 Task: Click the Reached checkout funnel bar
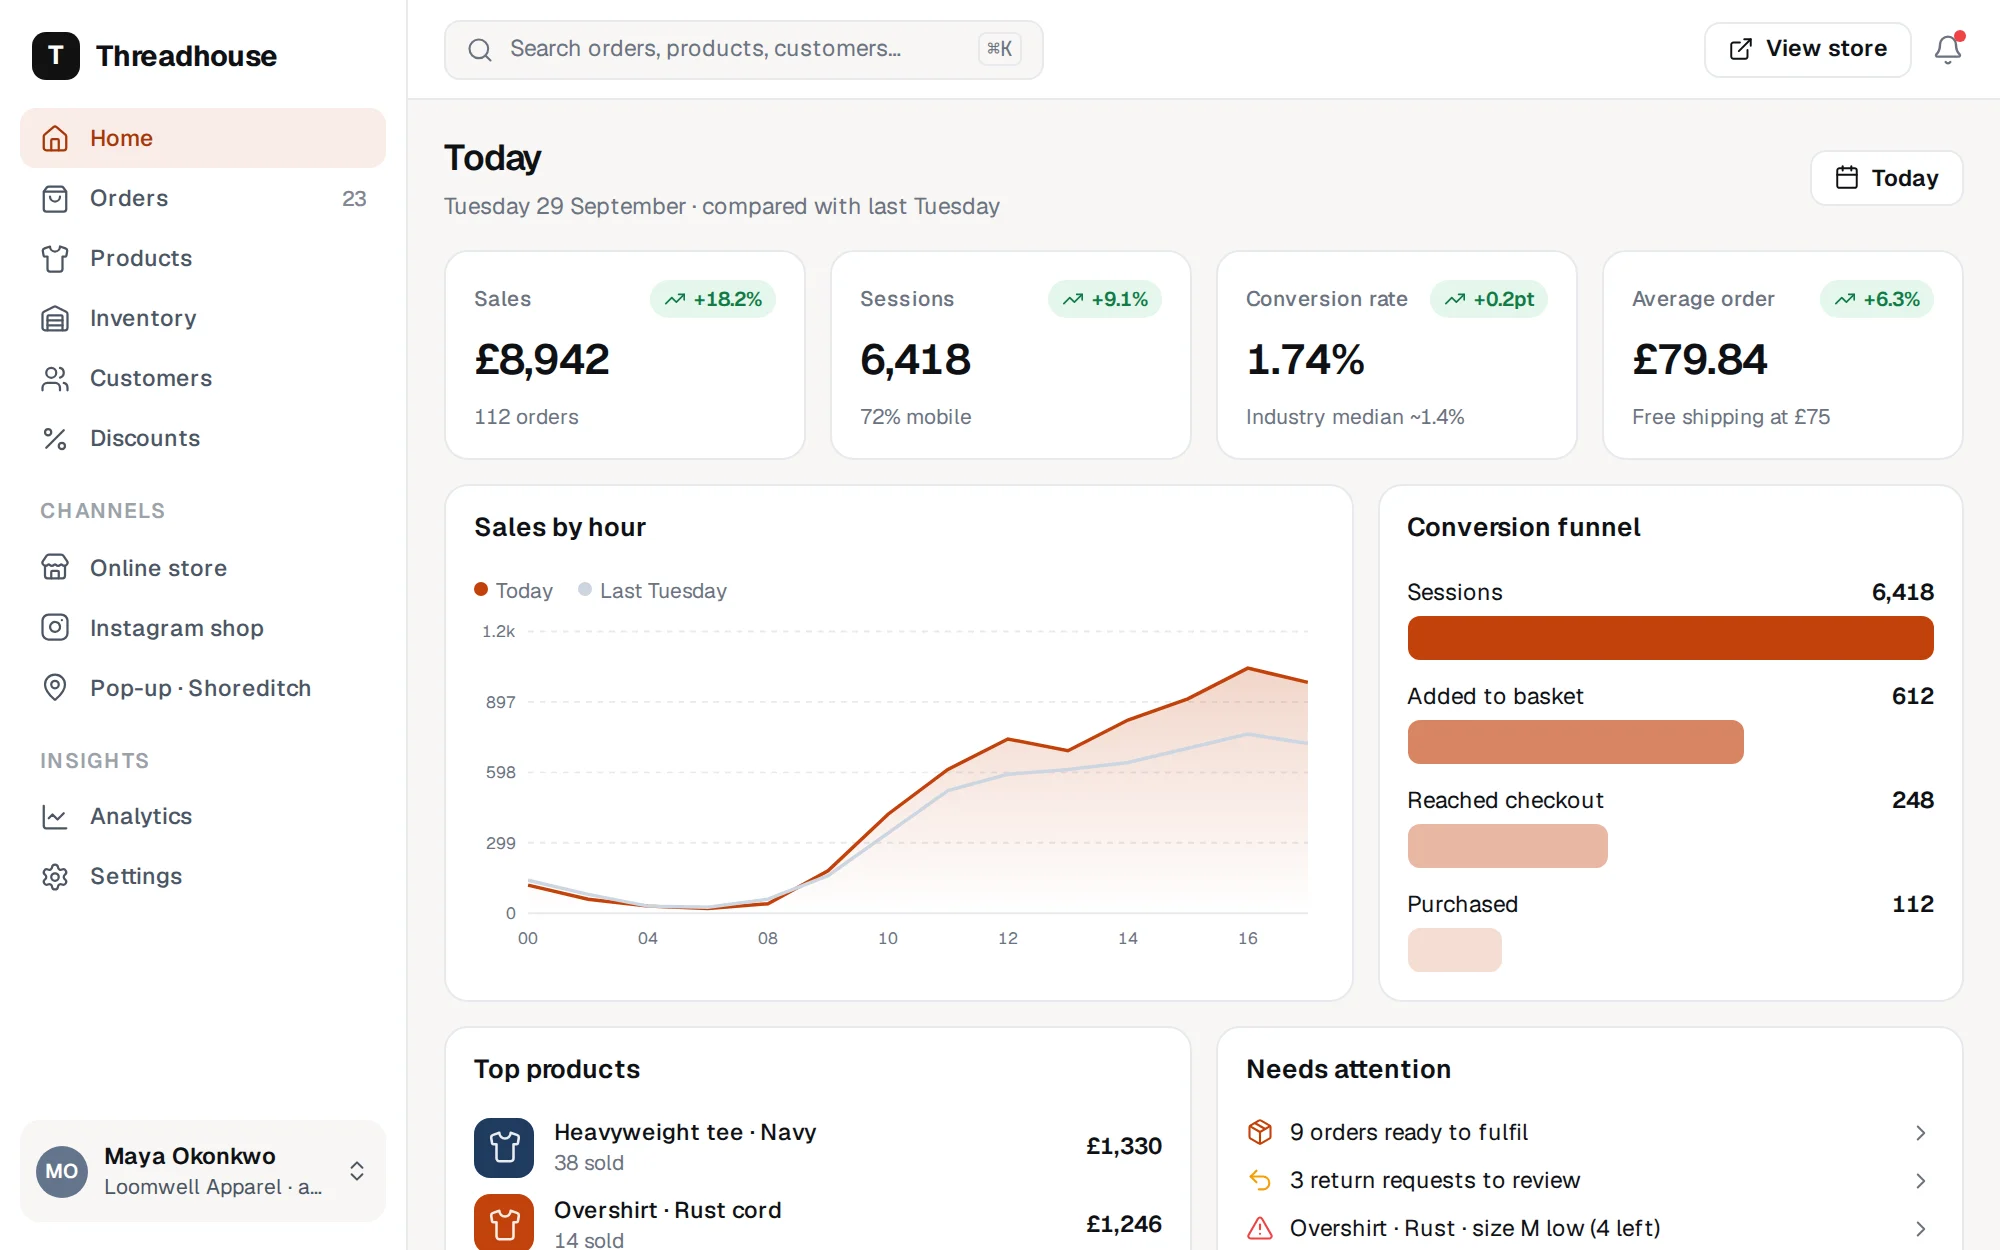(x=1507, y=846)
